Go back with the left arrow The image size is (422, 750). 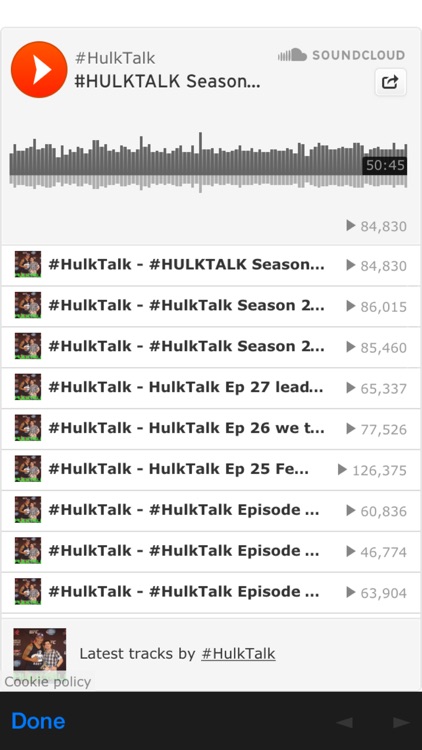tap(344, 722)
